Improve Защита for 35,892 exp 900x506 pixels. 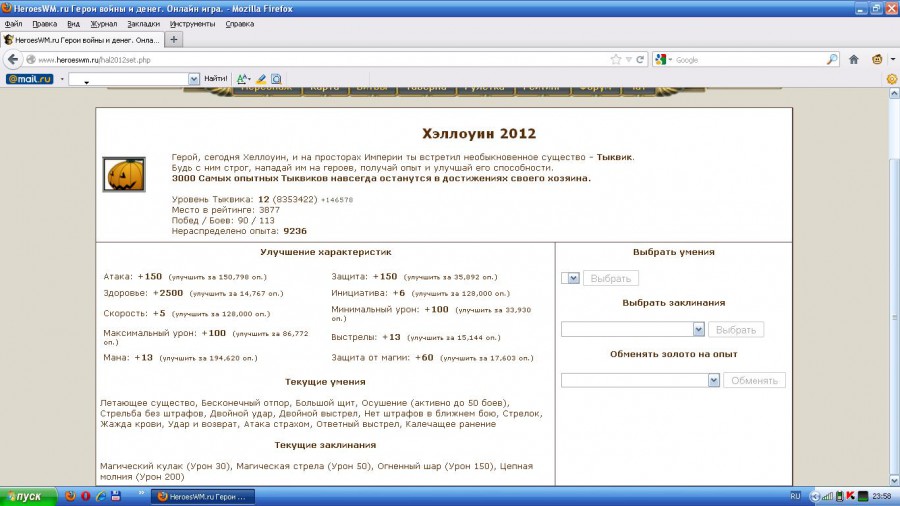[x=450, y=277]
